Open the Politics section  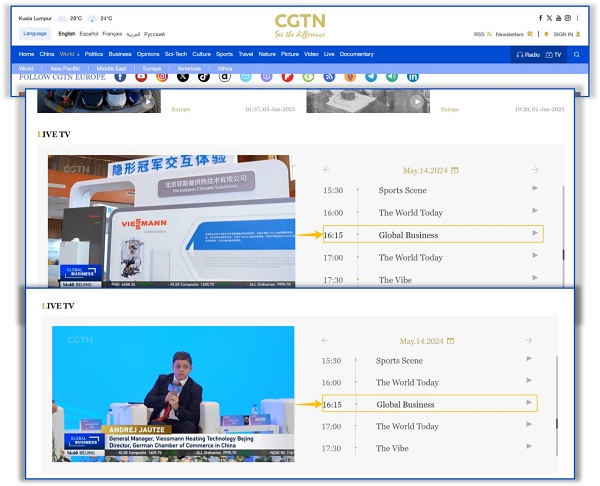click(94, 54)
